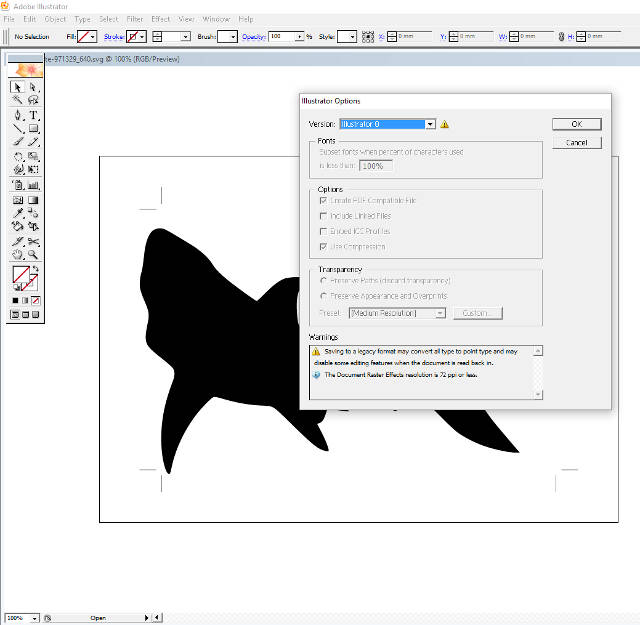Image resolution: width=640 pixels, height=625 pixels.
Task: Select the Selection (black arrow) tool
Action: (x=17, y=87)
